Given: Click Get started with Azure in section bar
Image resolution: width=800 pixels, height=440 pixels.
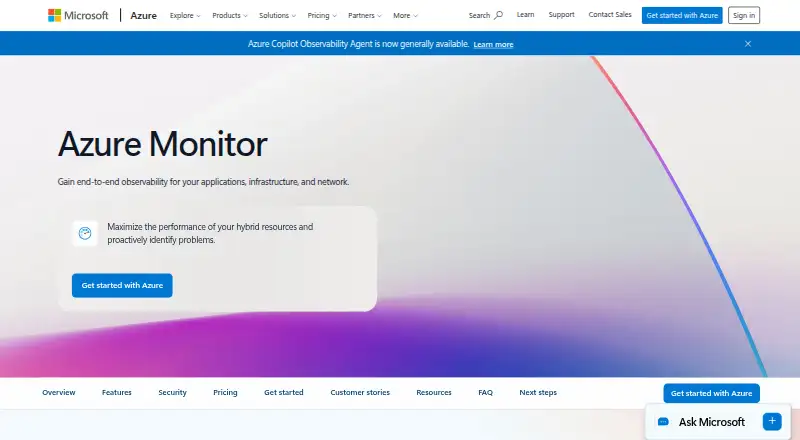Looking at the screenshot, I should click(x=711, y=394).
